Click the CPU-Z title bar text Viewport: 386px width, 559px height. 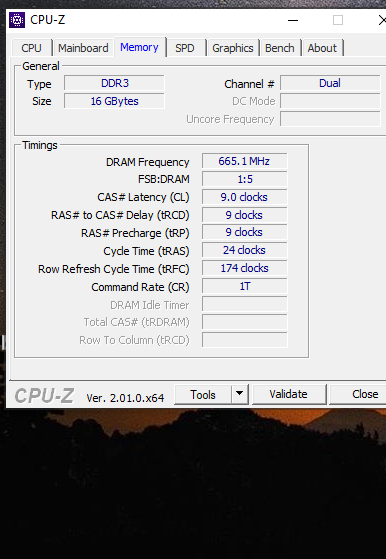click(47, 20)
